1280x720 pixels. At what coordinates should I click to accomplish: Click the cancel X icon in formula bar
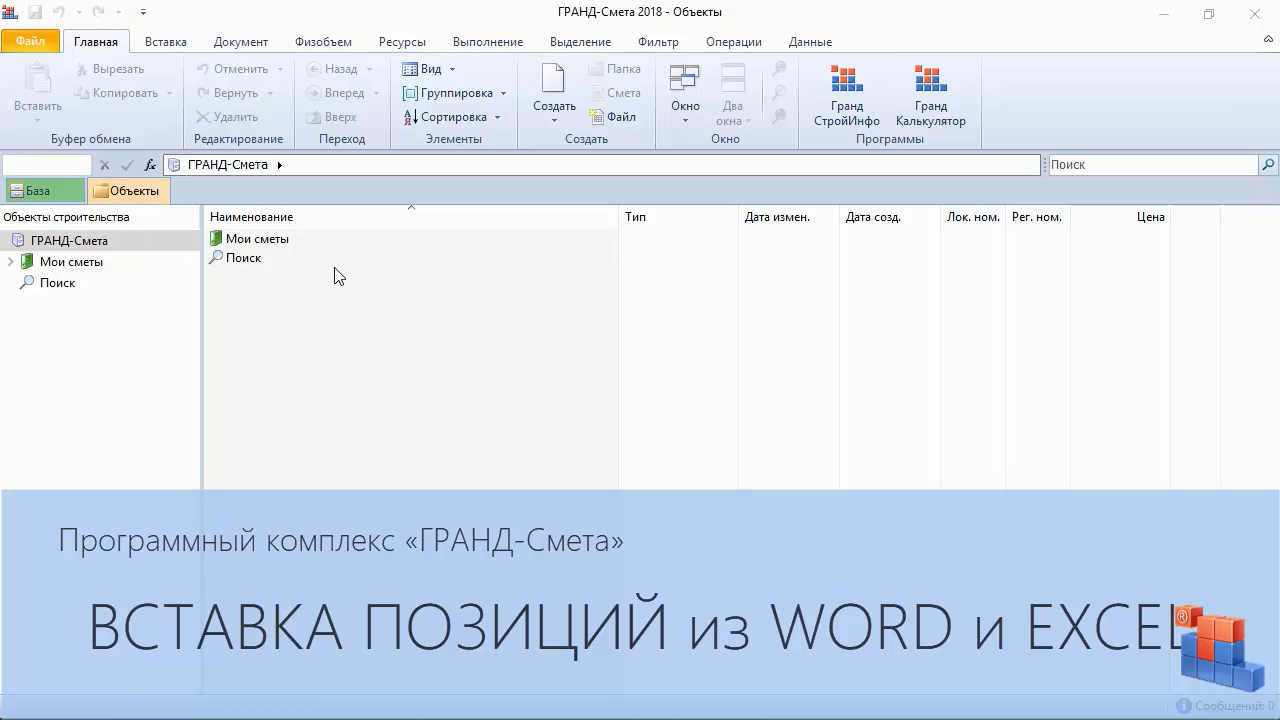click(x=105, y=165)
